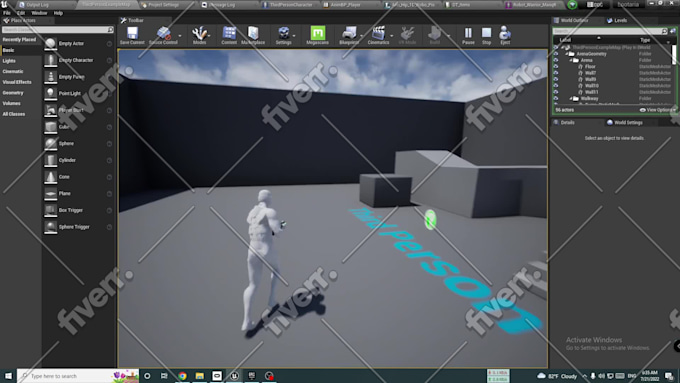Switch to the World Settings tab
Screen dimensions: 680x383
(x=628, y=123)
